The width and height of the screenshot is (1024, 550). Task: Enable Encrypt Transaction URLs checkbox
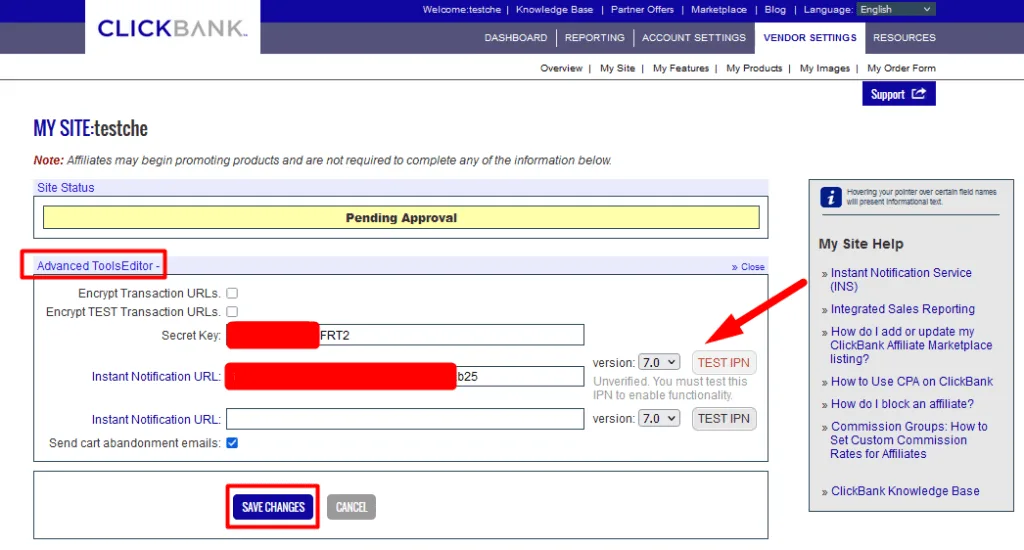(232, 293)
